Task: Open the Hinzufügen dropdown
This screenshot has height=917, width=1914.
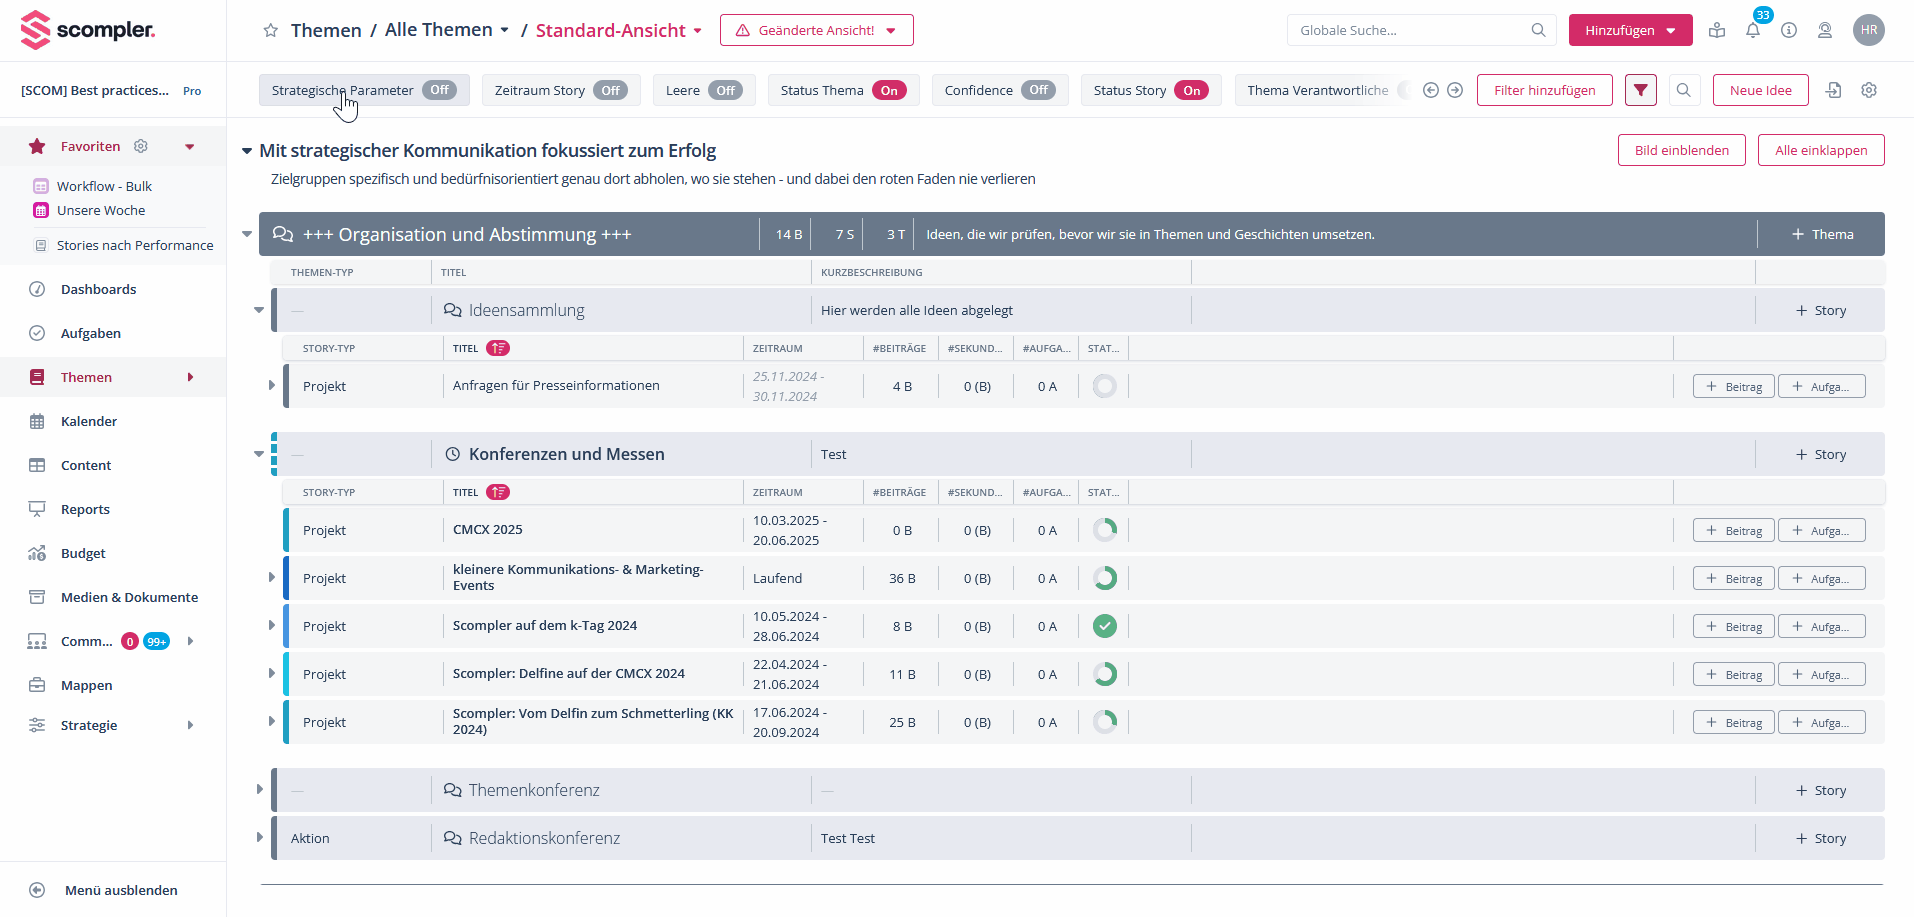Action: [1630, 30]
